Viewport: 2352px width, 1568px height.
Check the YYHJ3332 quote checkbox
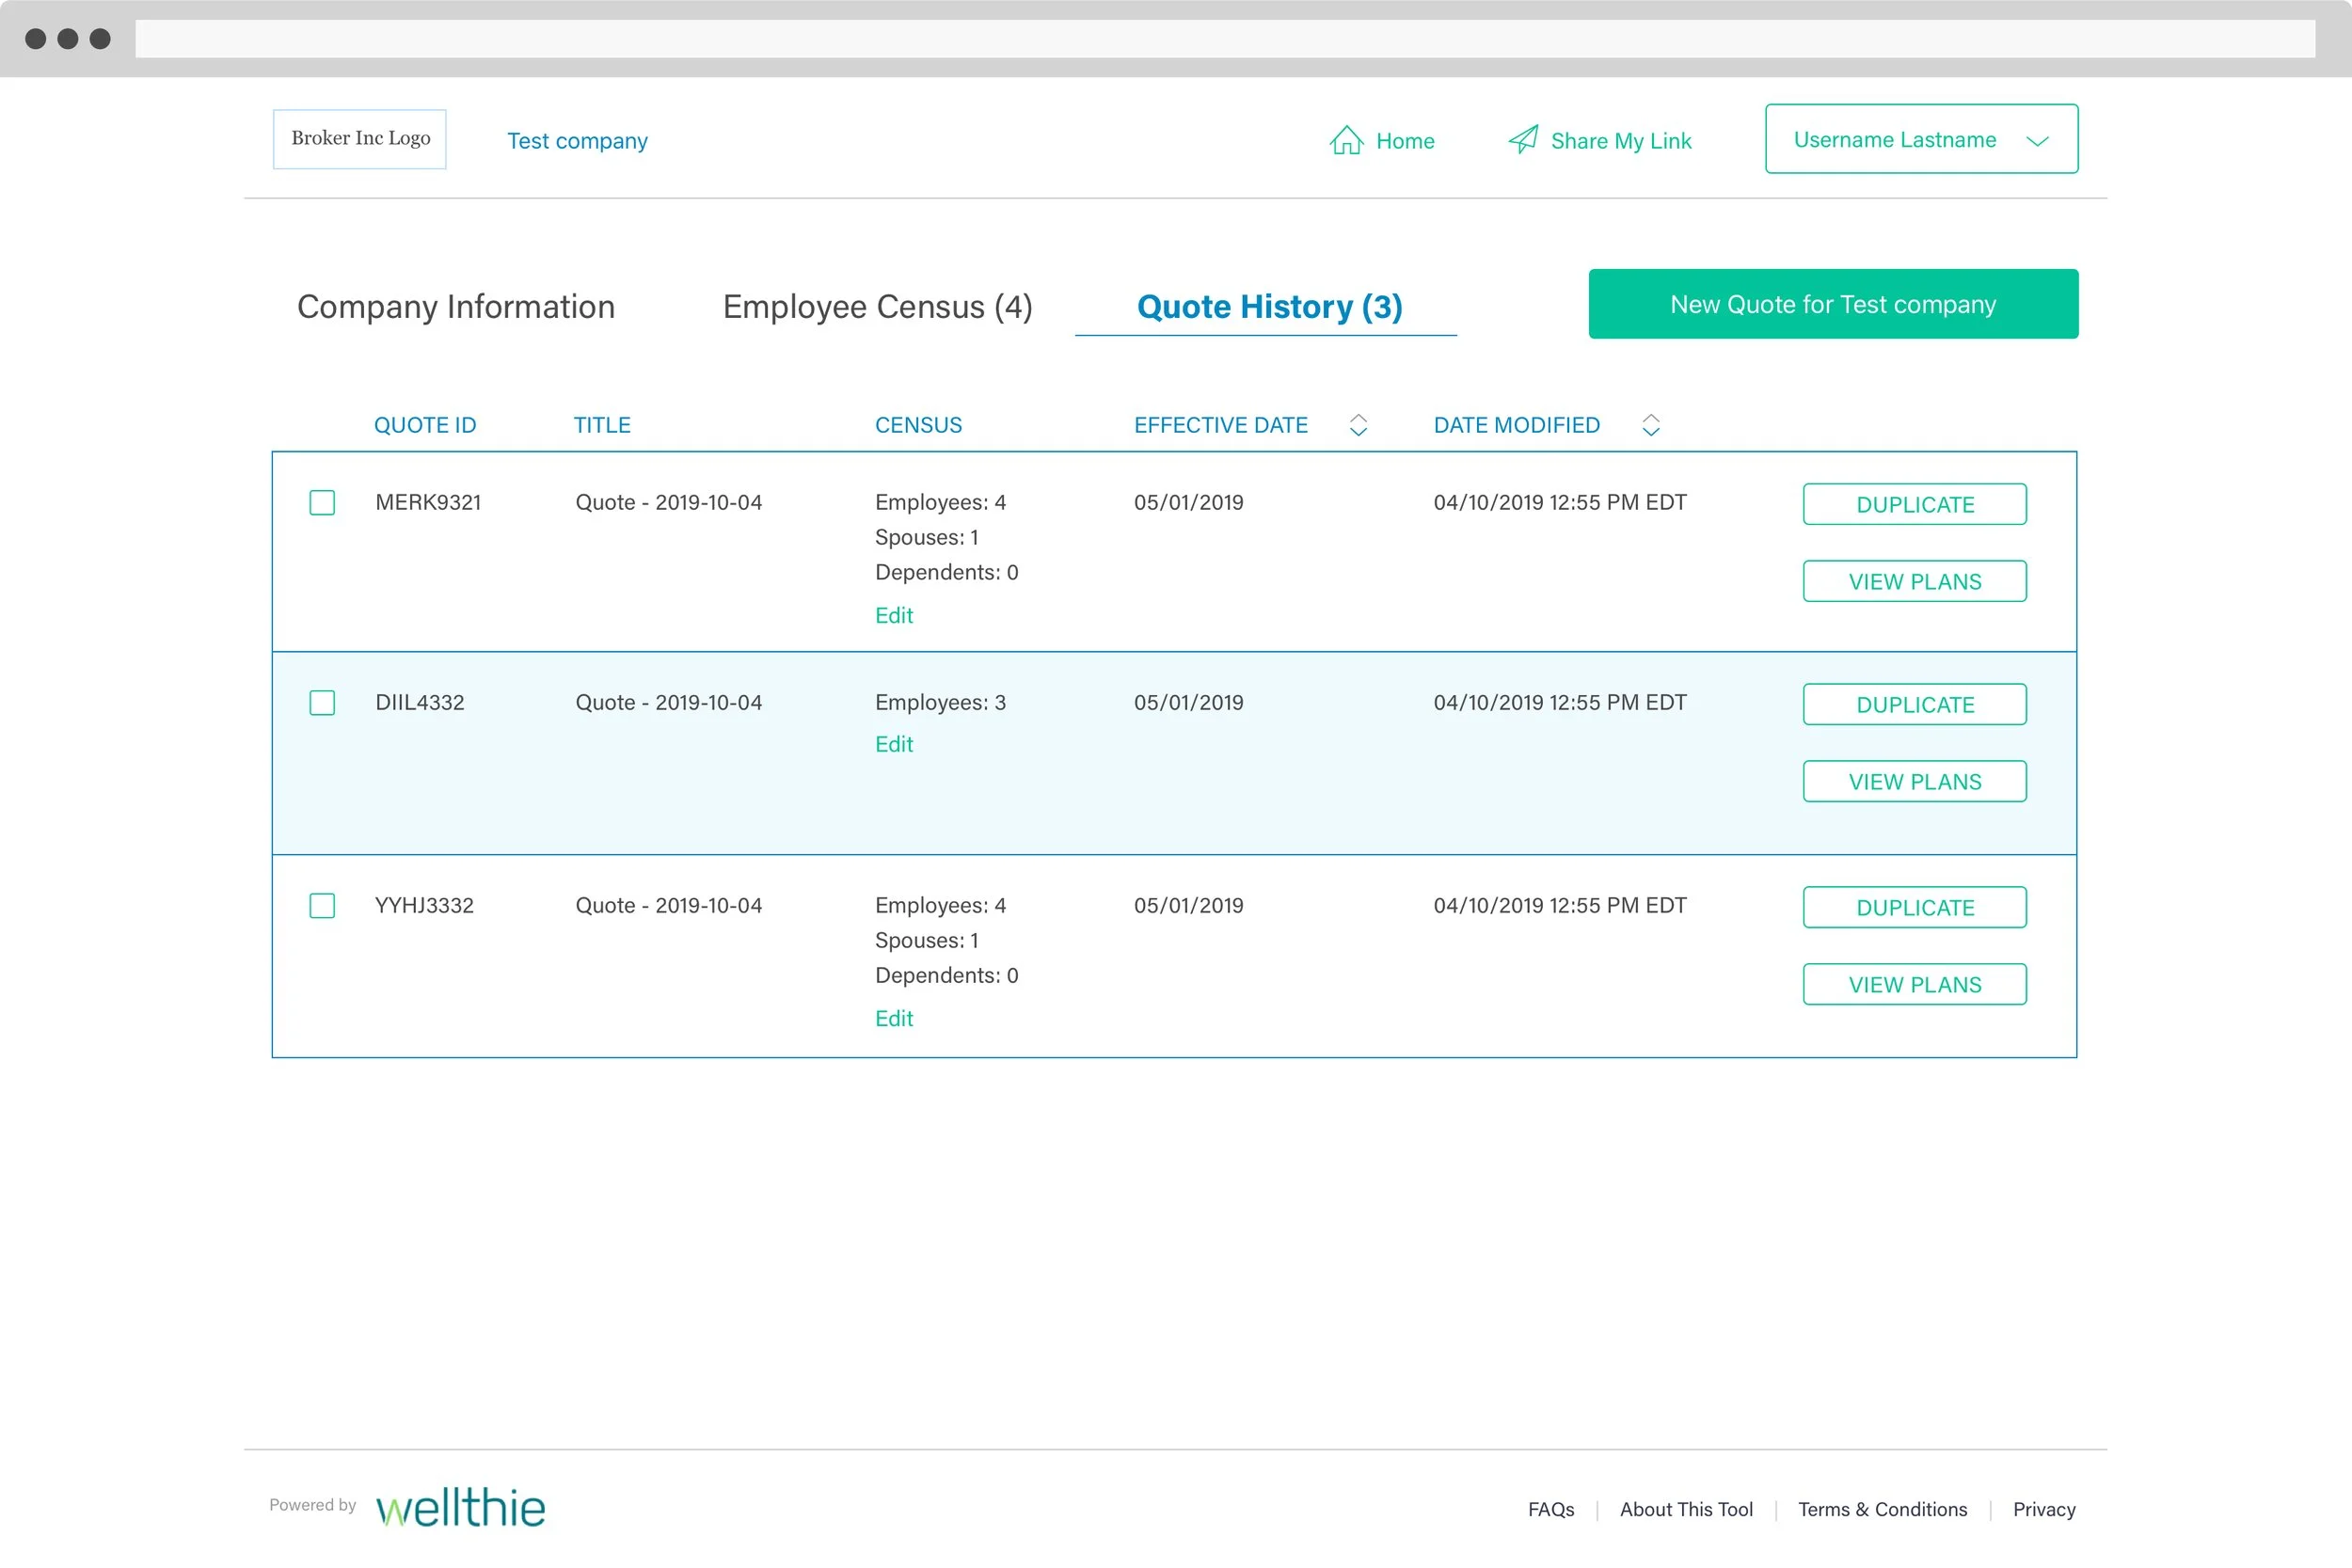[x=322, y=906]
